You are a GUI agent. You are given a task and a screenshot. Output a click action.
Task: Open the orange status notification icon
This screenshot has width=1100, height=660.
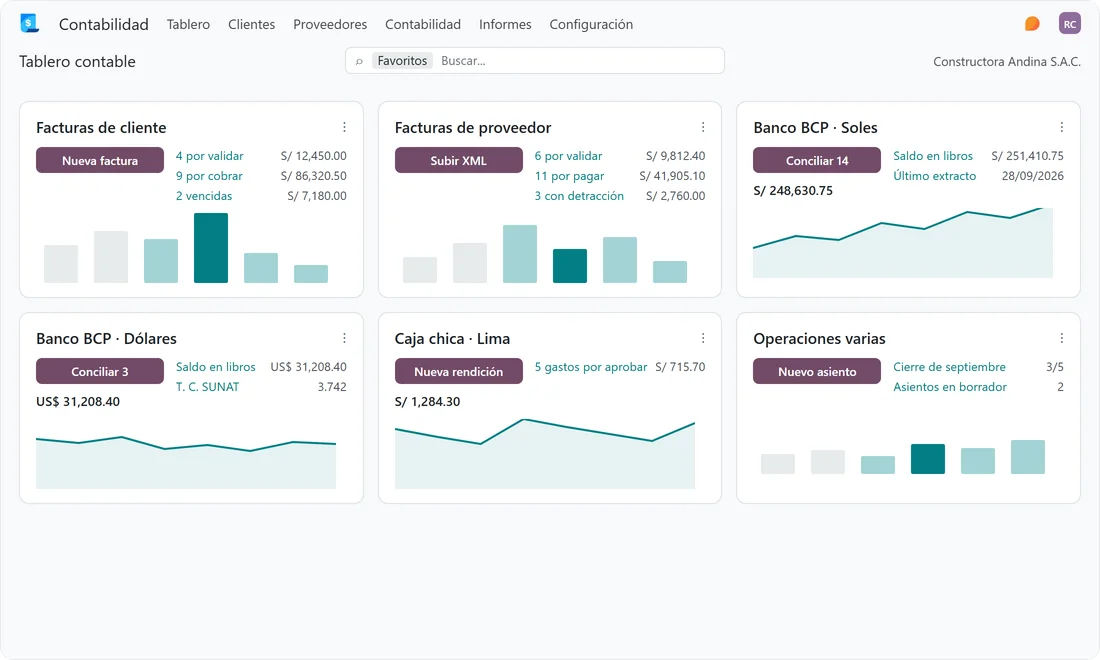1032,24
